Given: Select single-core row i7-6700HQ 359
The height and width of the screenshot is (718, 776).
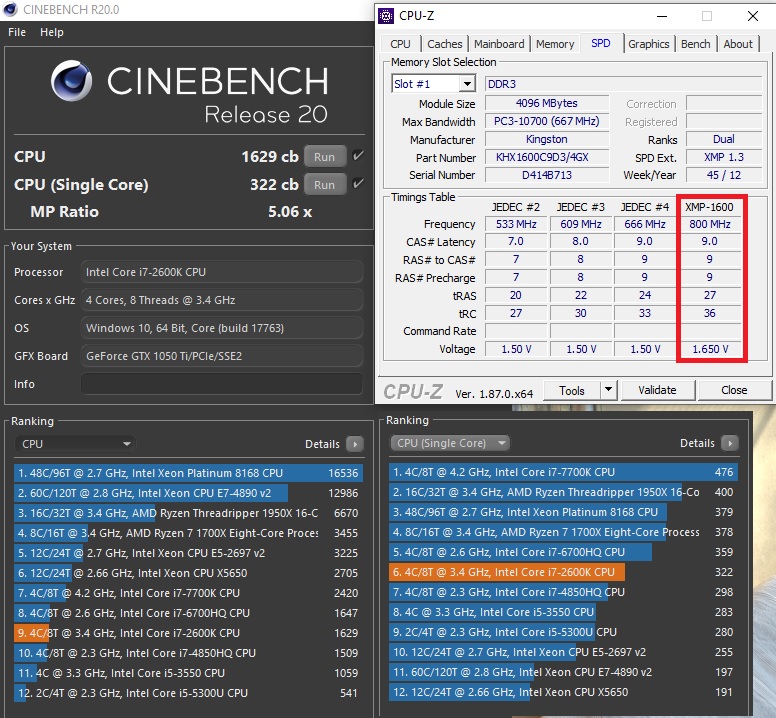Looking at the screenshot, I should tap(564, 552).
